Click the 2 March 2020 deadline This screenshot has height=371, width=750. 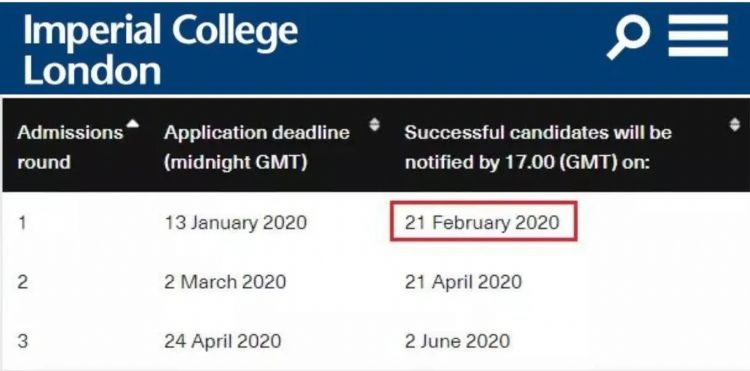225,282
